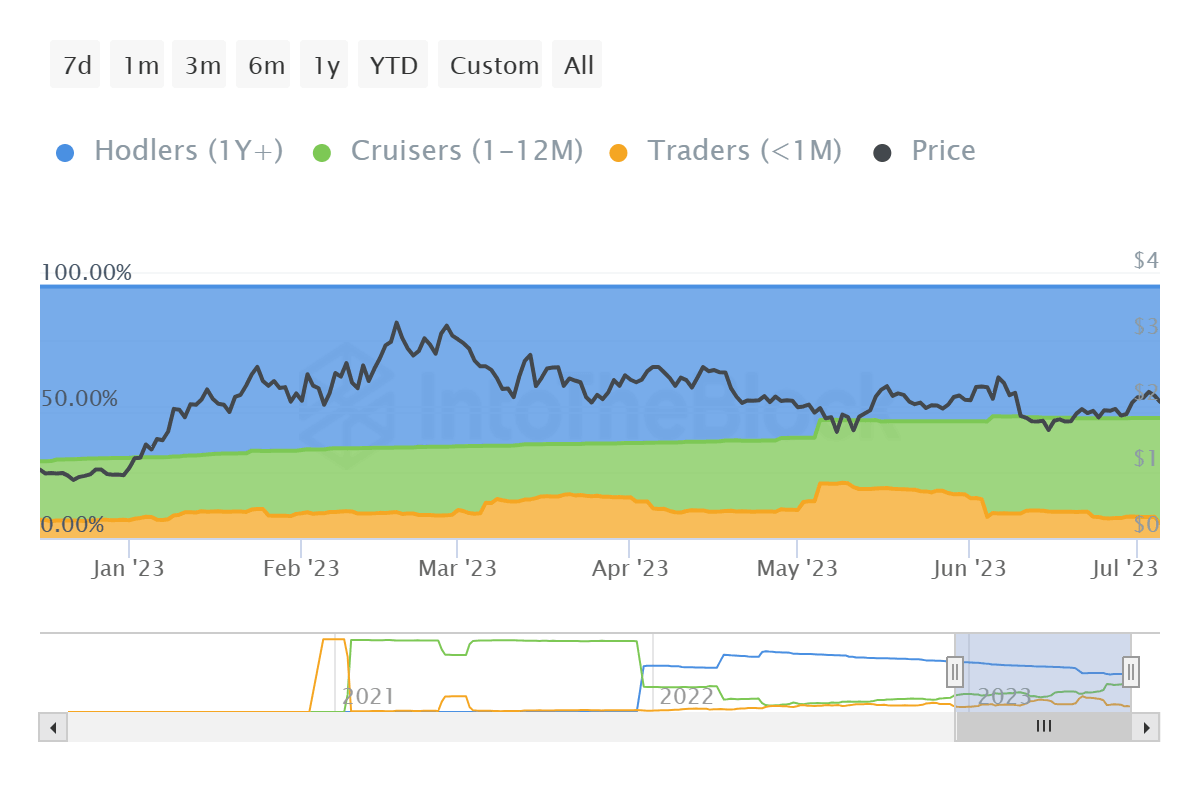The width and height of the screenshot is (1200, 800).
Task: Click the left navigator range handle
Action: (955, 671)
